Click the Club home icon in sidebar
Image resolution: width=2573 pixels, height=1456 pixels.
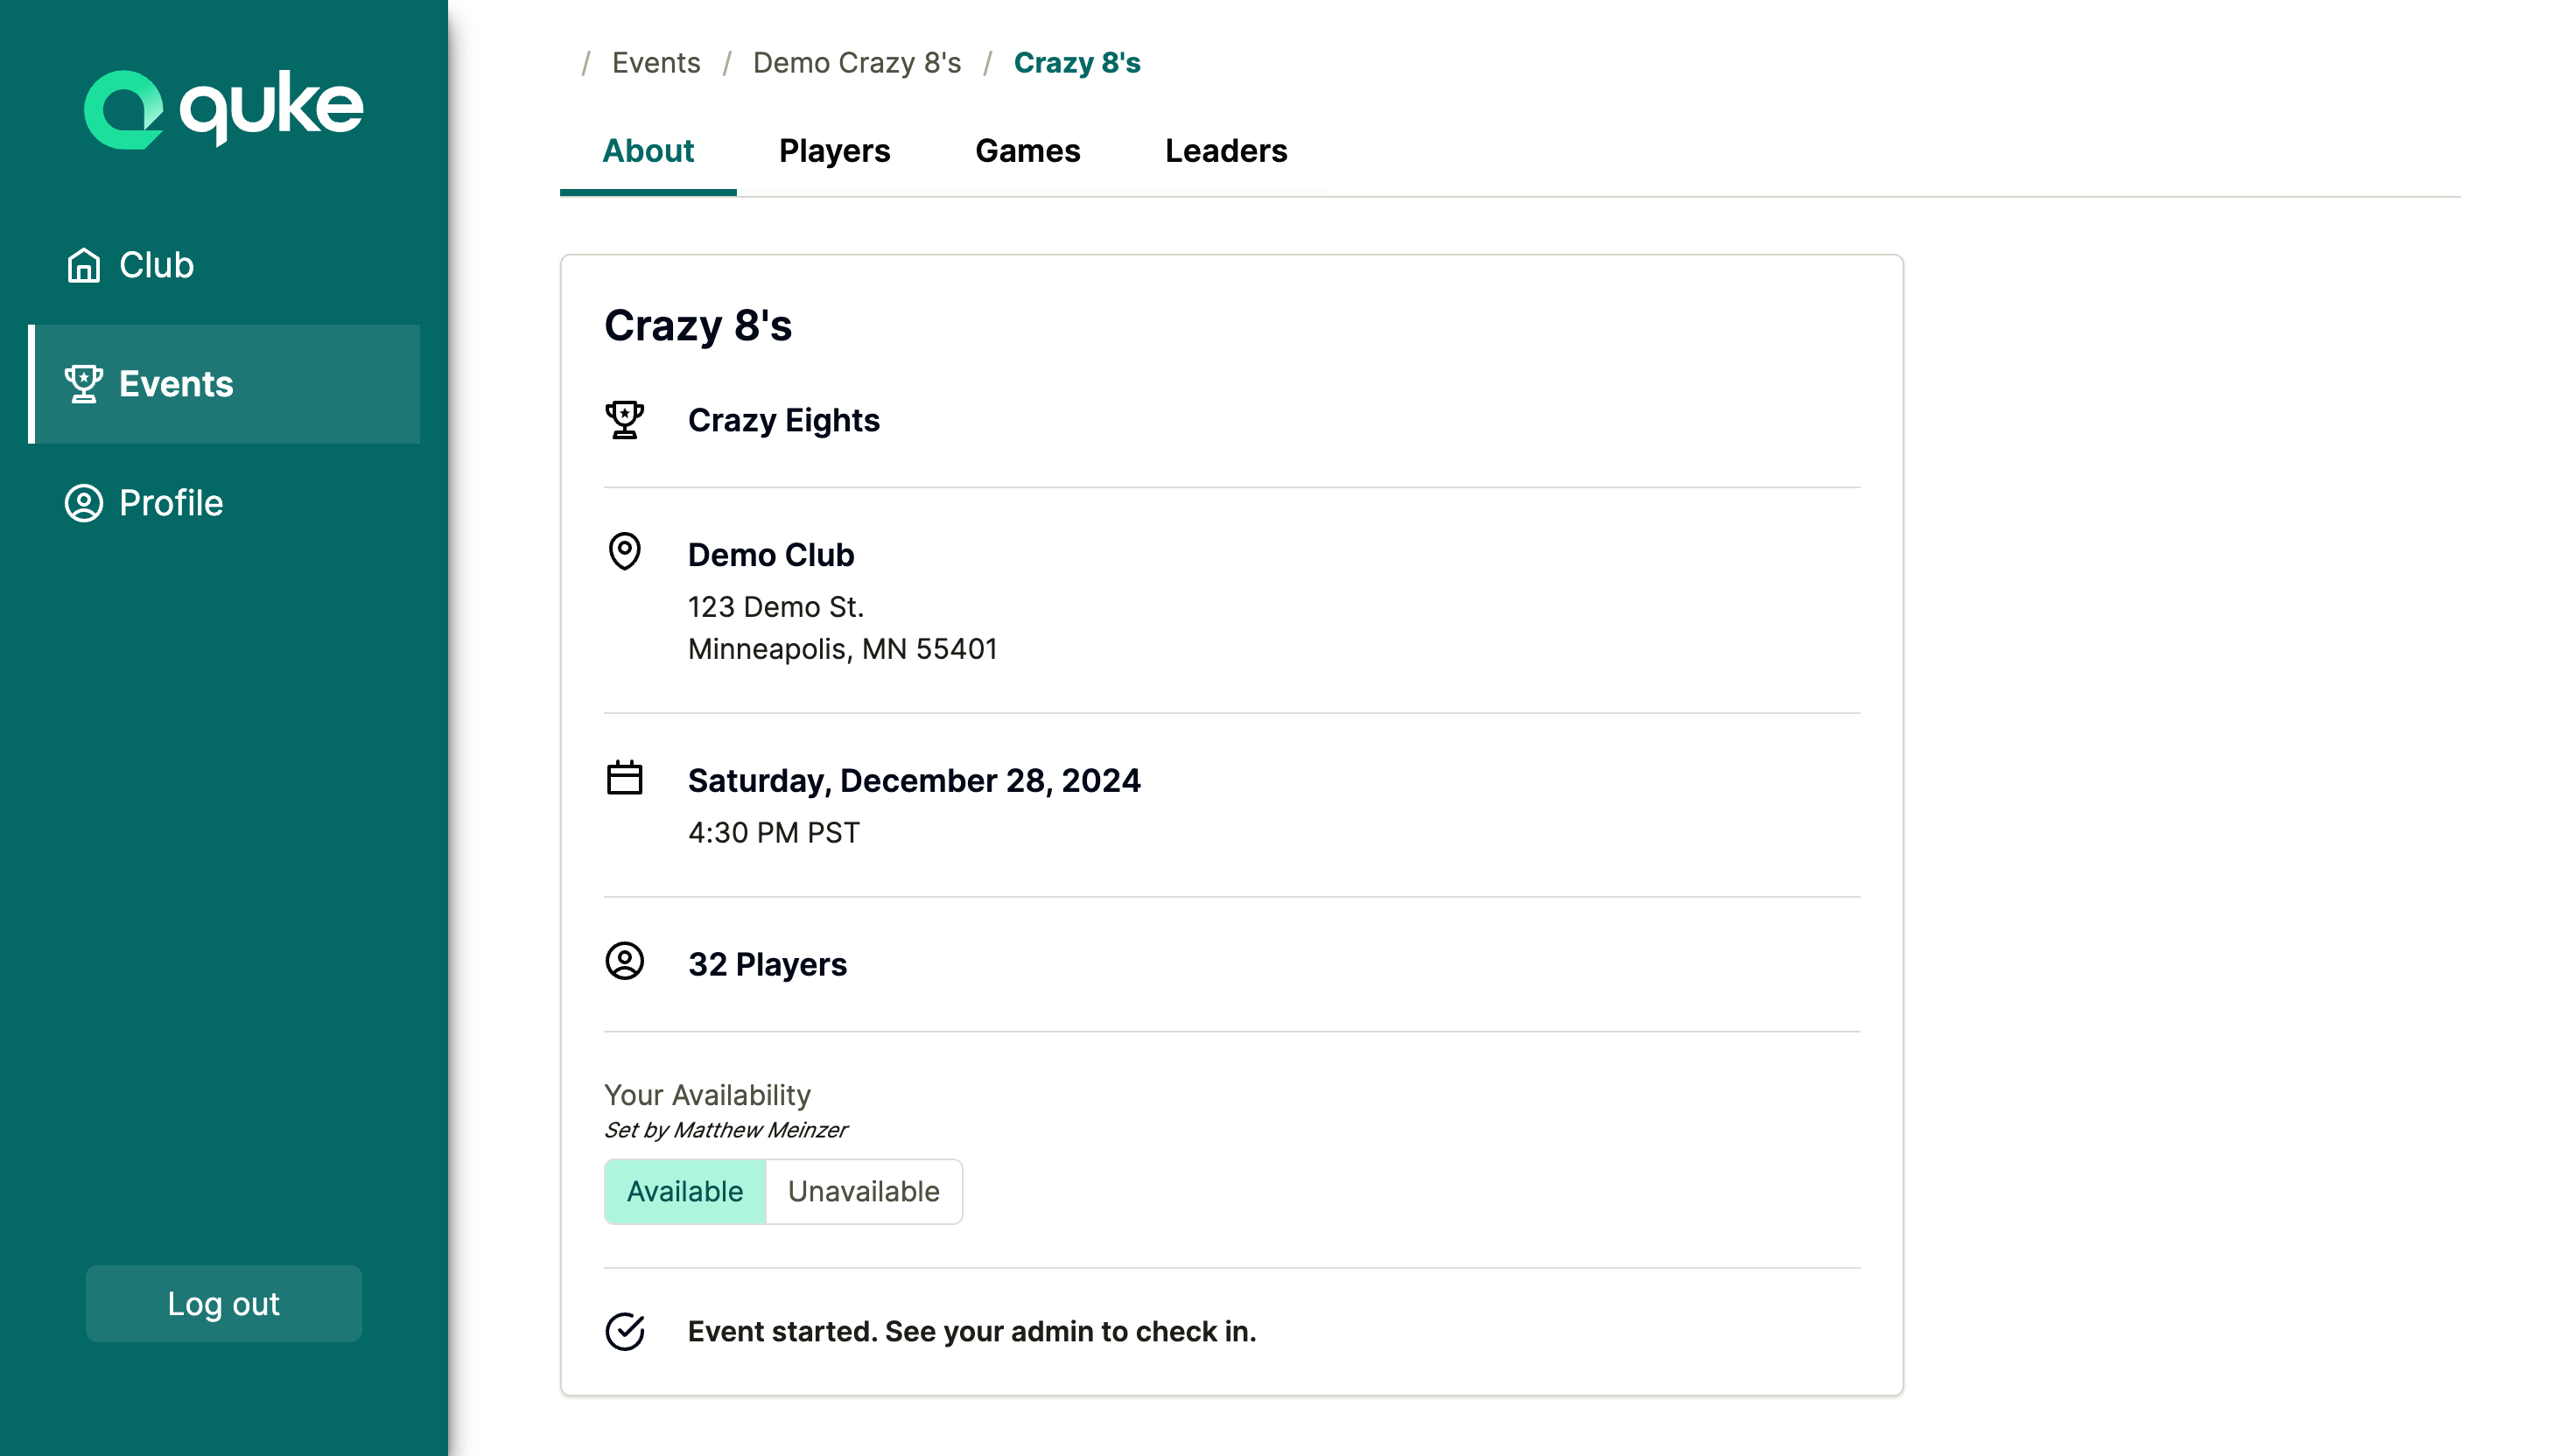84,265
